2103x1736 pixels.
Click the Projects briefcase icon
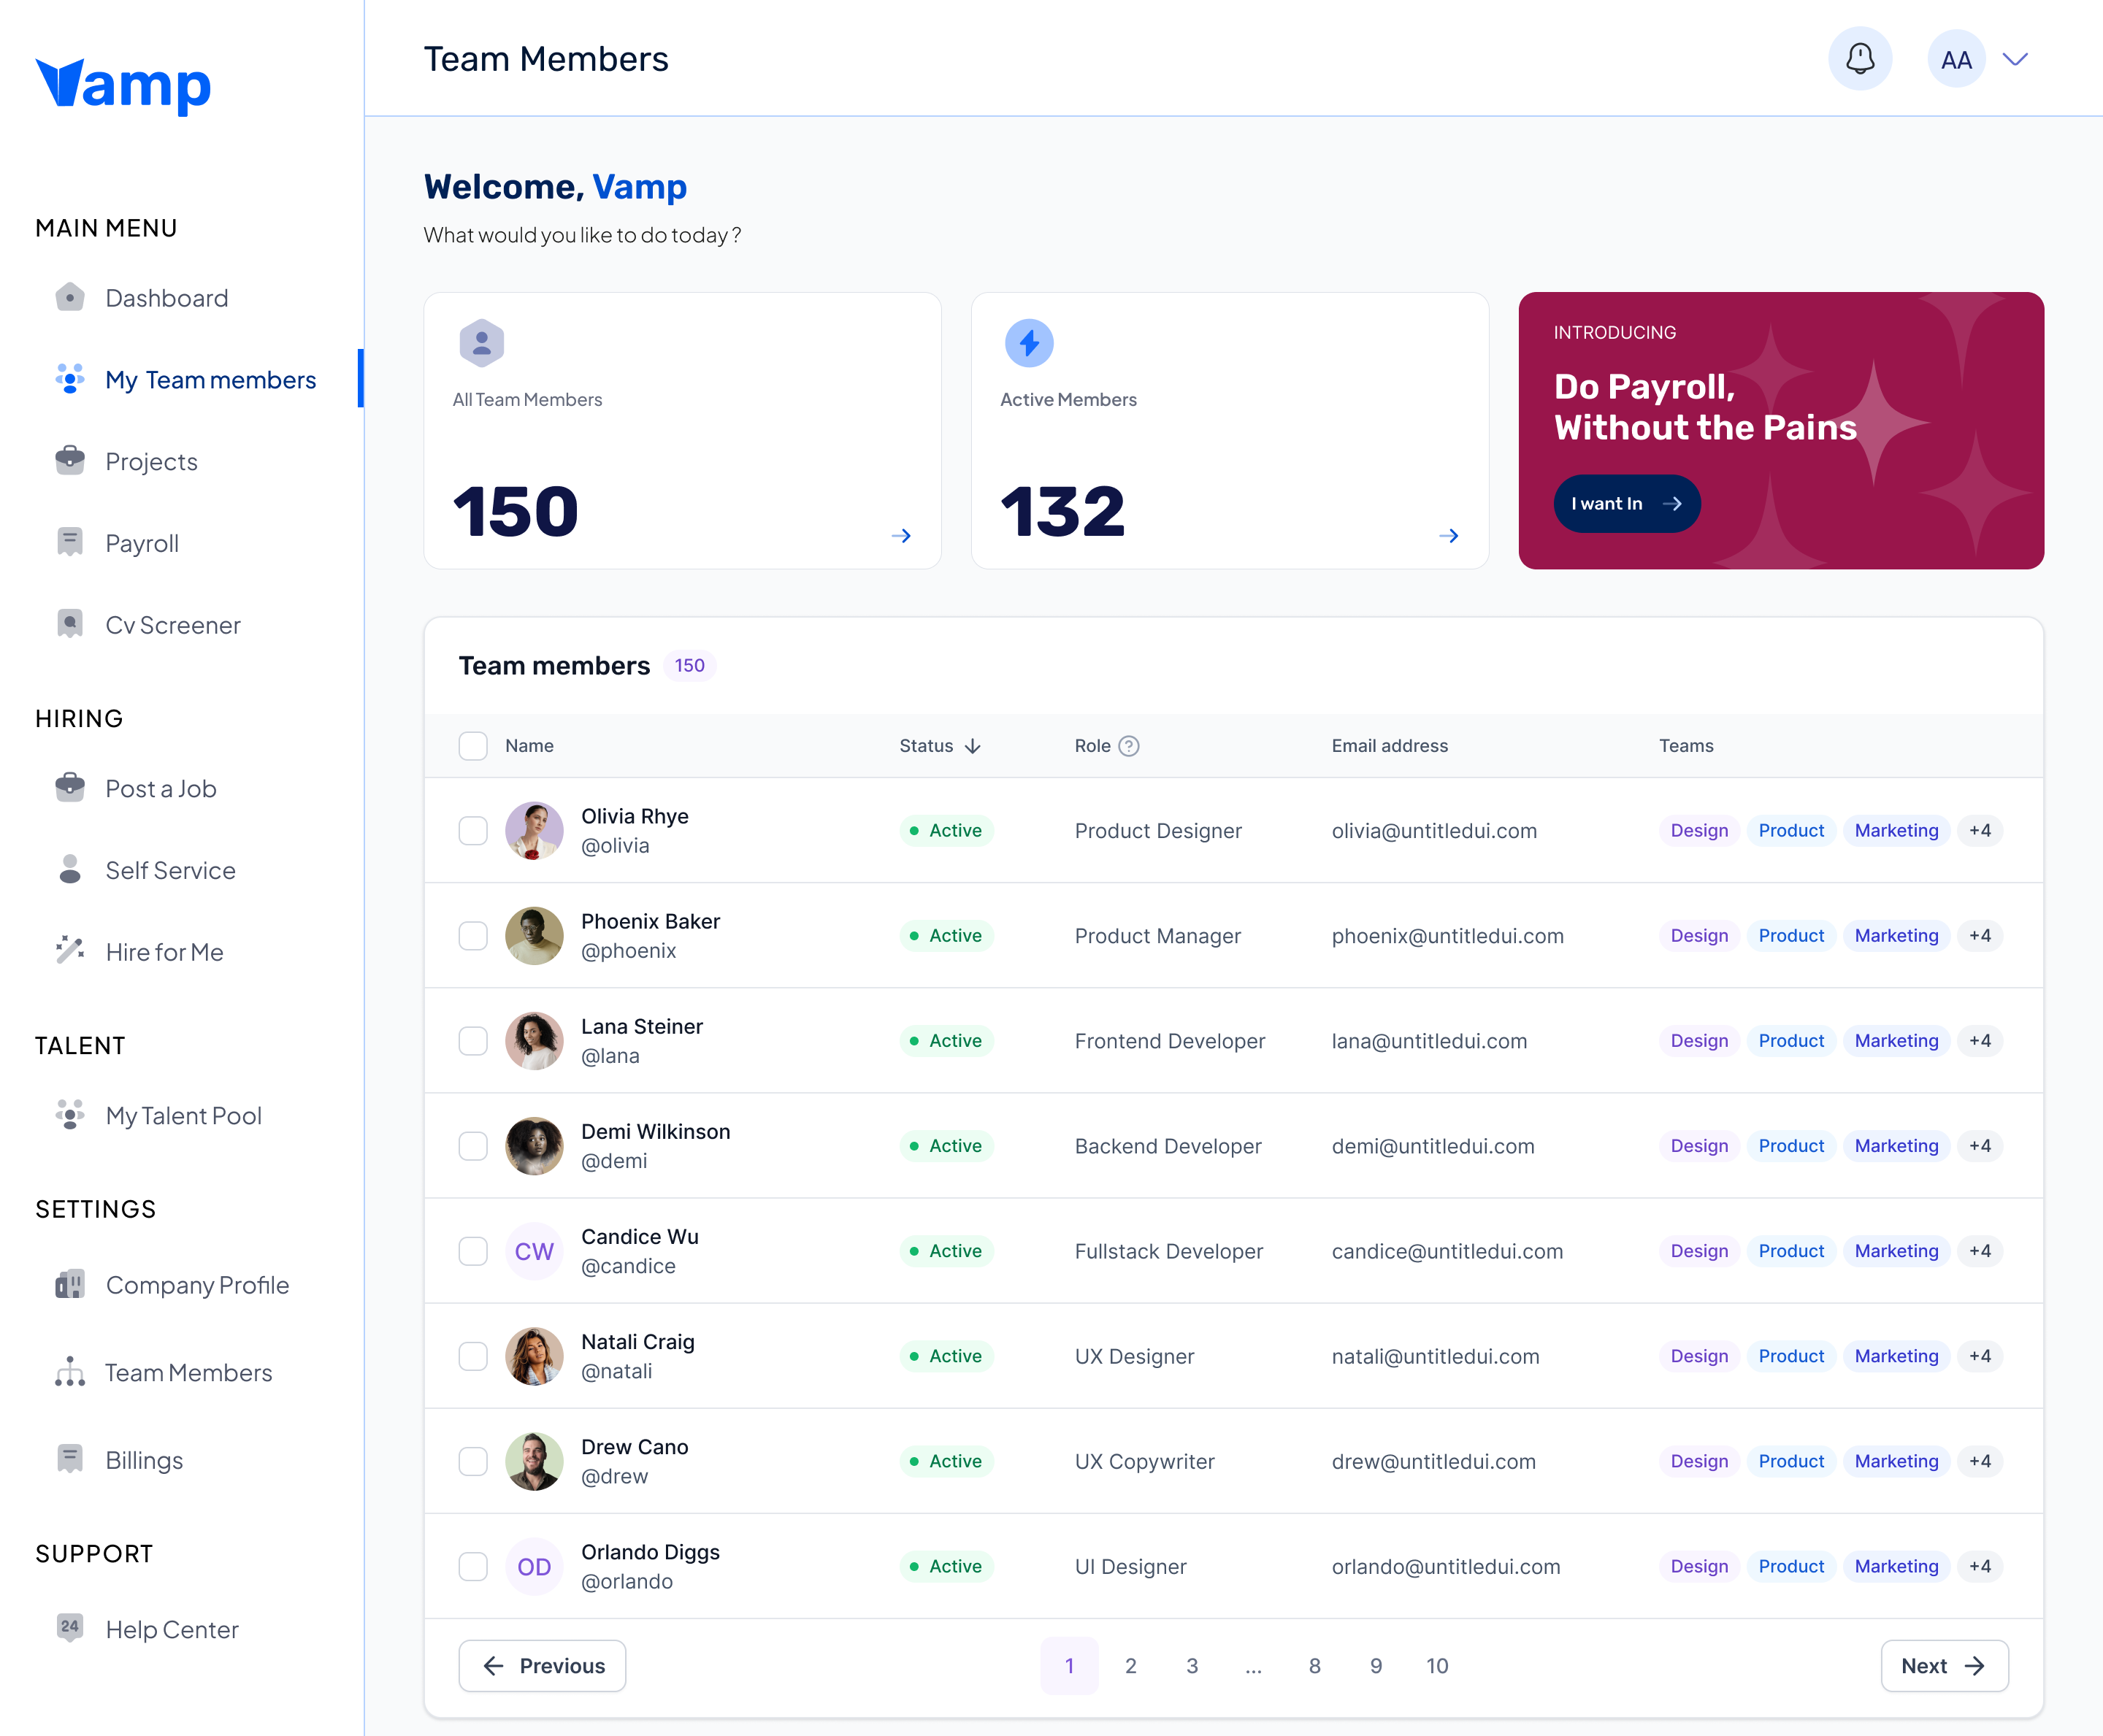coord(70,460)
